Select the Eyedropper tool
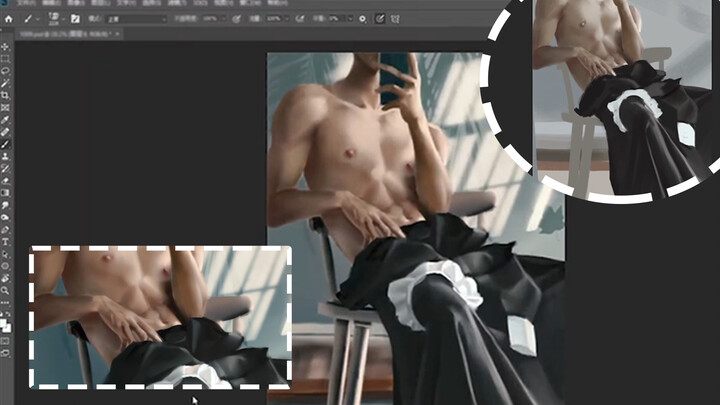This screenshot has width=720, height=405. tap(5, 120)
